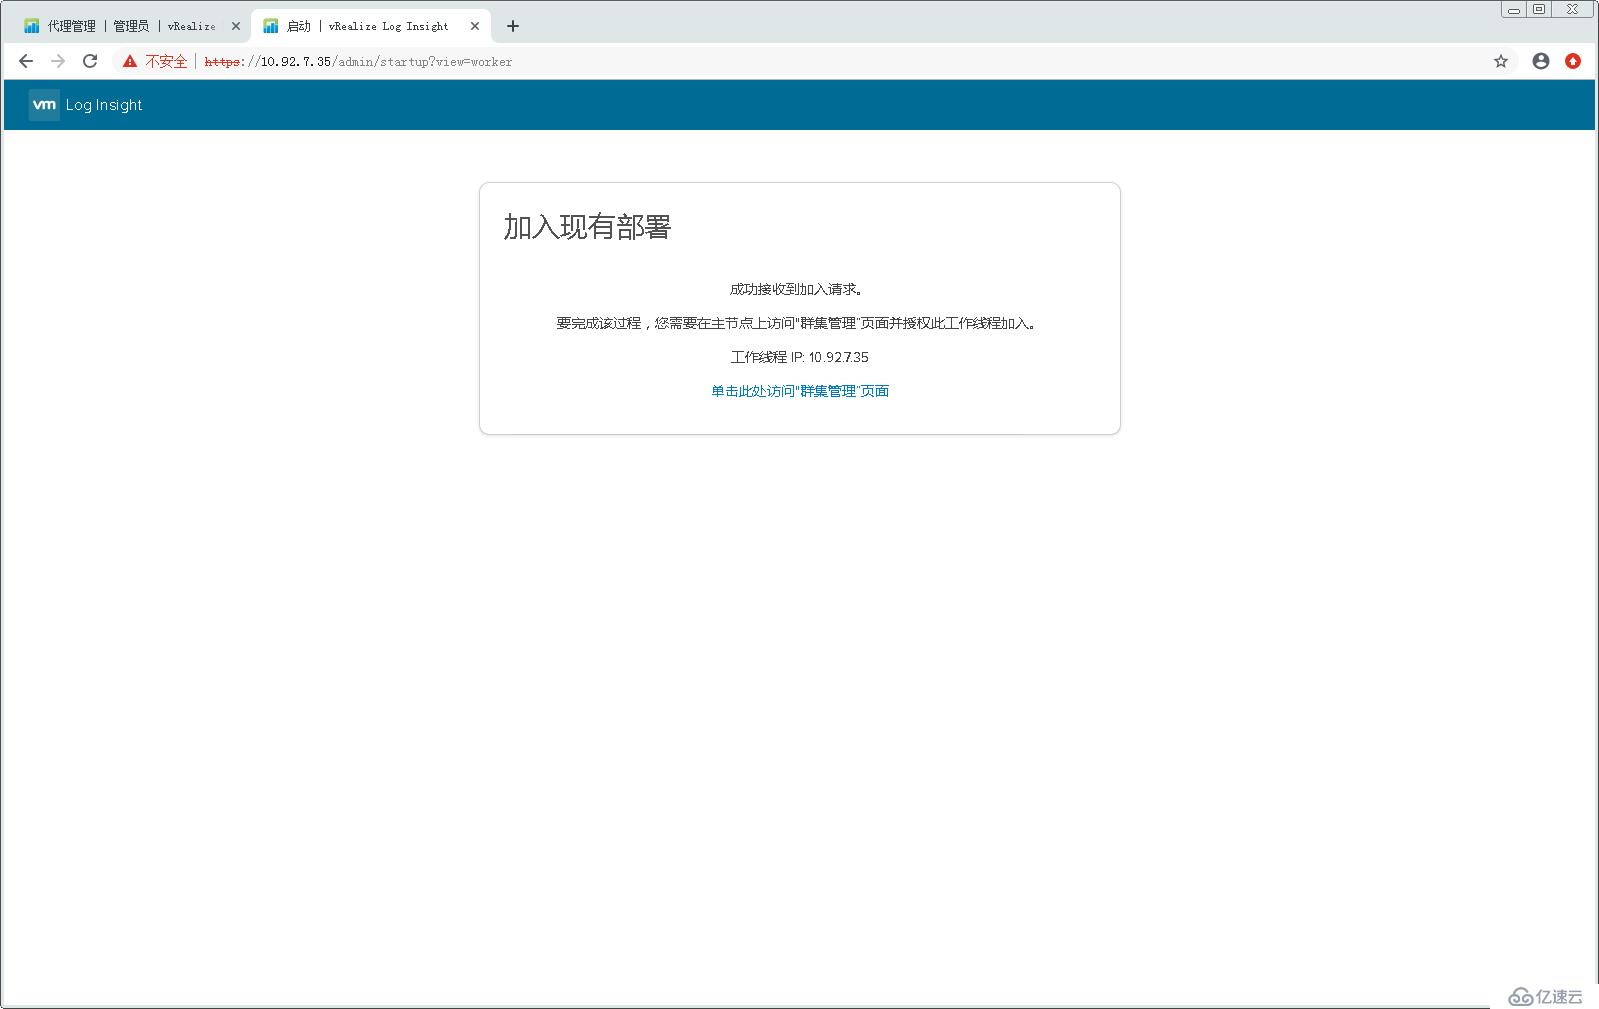Bookmark this page with the star icon
Image resolution: width=1599 pixels, height=1009 pixels.
click(1501, 61)
